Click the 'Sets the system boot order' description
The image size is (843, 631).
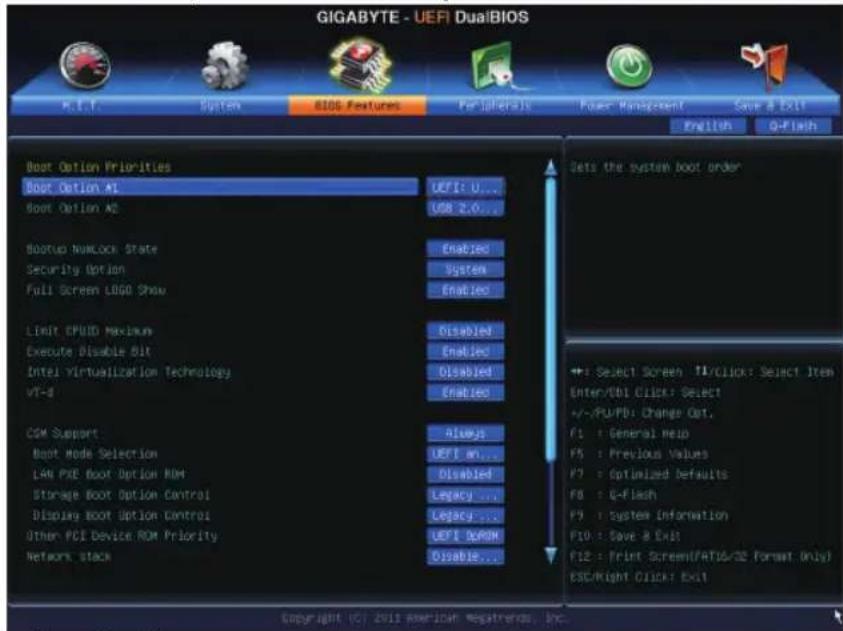pyautogui.click(x=655, y=167)
